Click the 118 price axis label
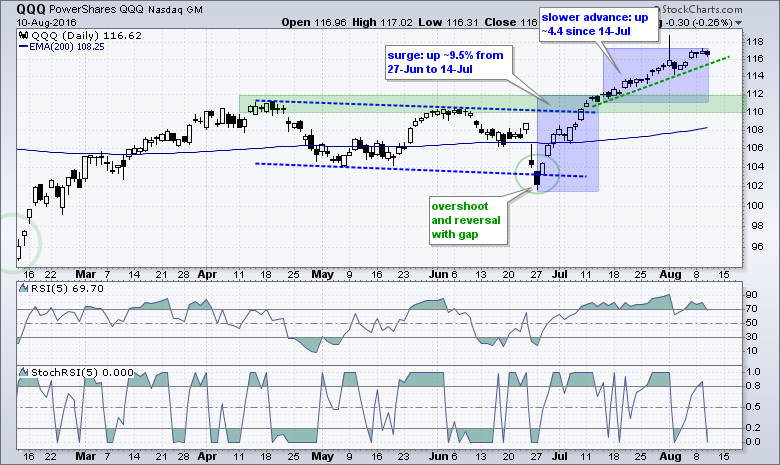The image size is (780, 465). tap(756, 42)
